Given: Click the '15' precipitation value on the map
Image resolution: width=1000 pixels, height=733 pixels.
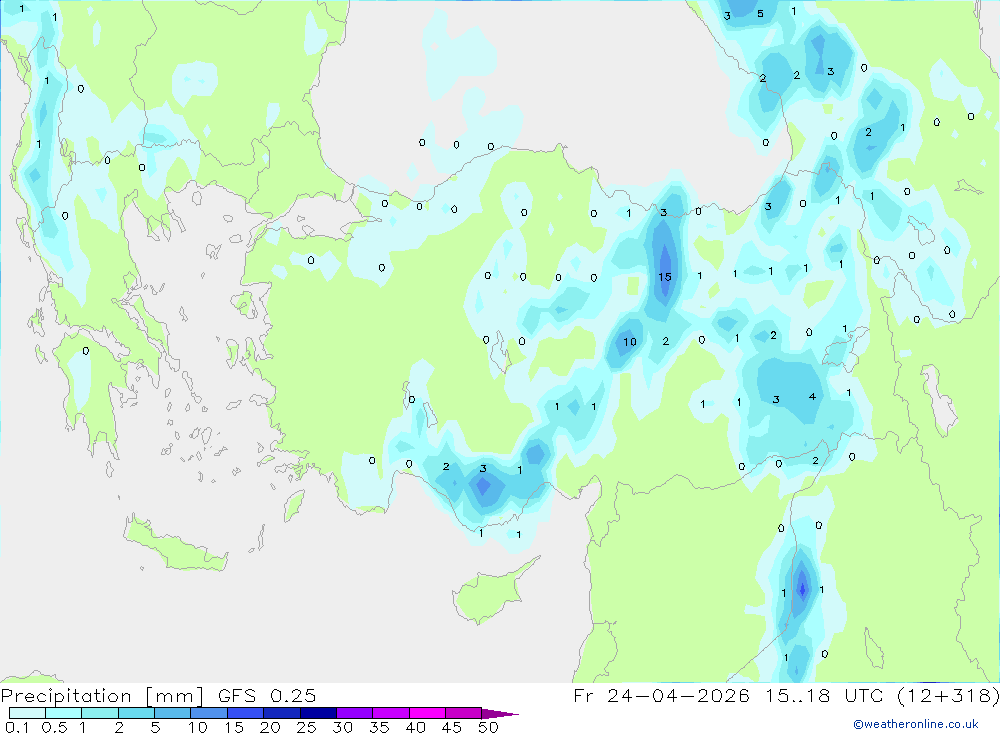Looking at the screenshot, I should tap(665, 277).
